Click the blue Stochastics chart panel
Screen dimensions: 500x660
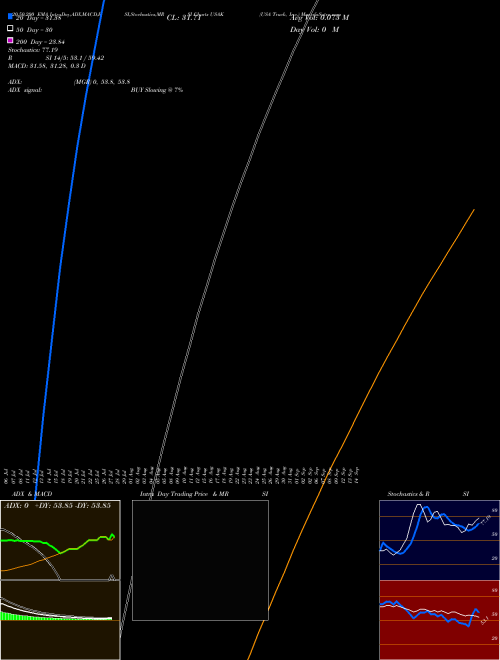point(439,540)
